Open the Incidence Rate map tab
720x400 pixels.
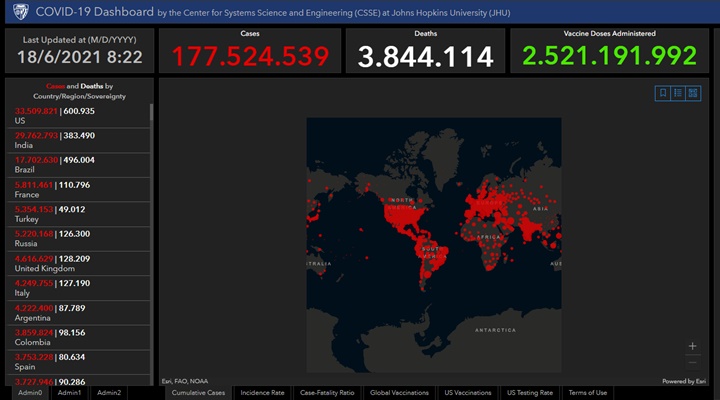pos(262,393)
